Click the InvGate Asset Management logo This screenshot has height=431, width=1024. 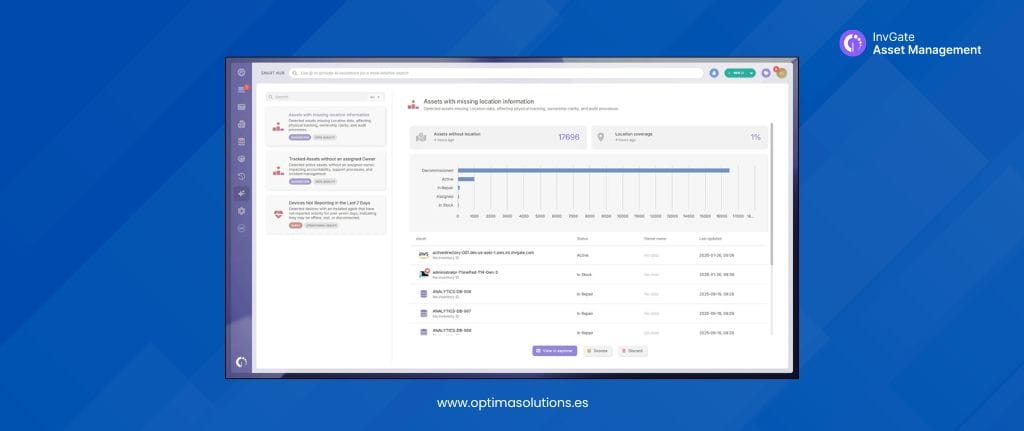point(910,43)
